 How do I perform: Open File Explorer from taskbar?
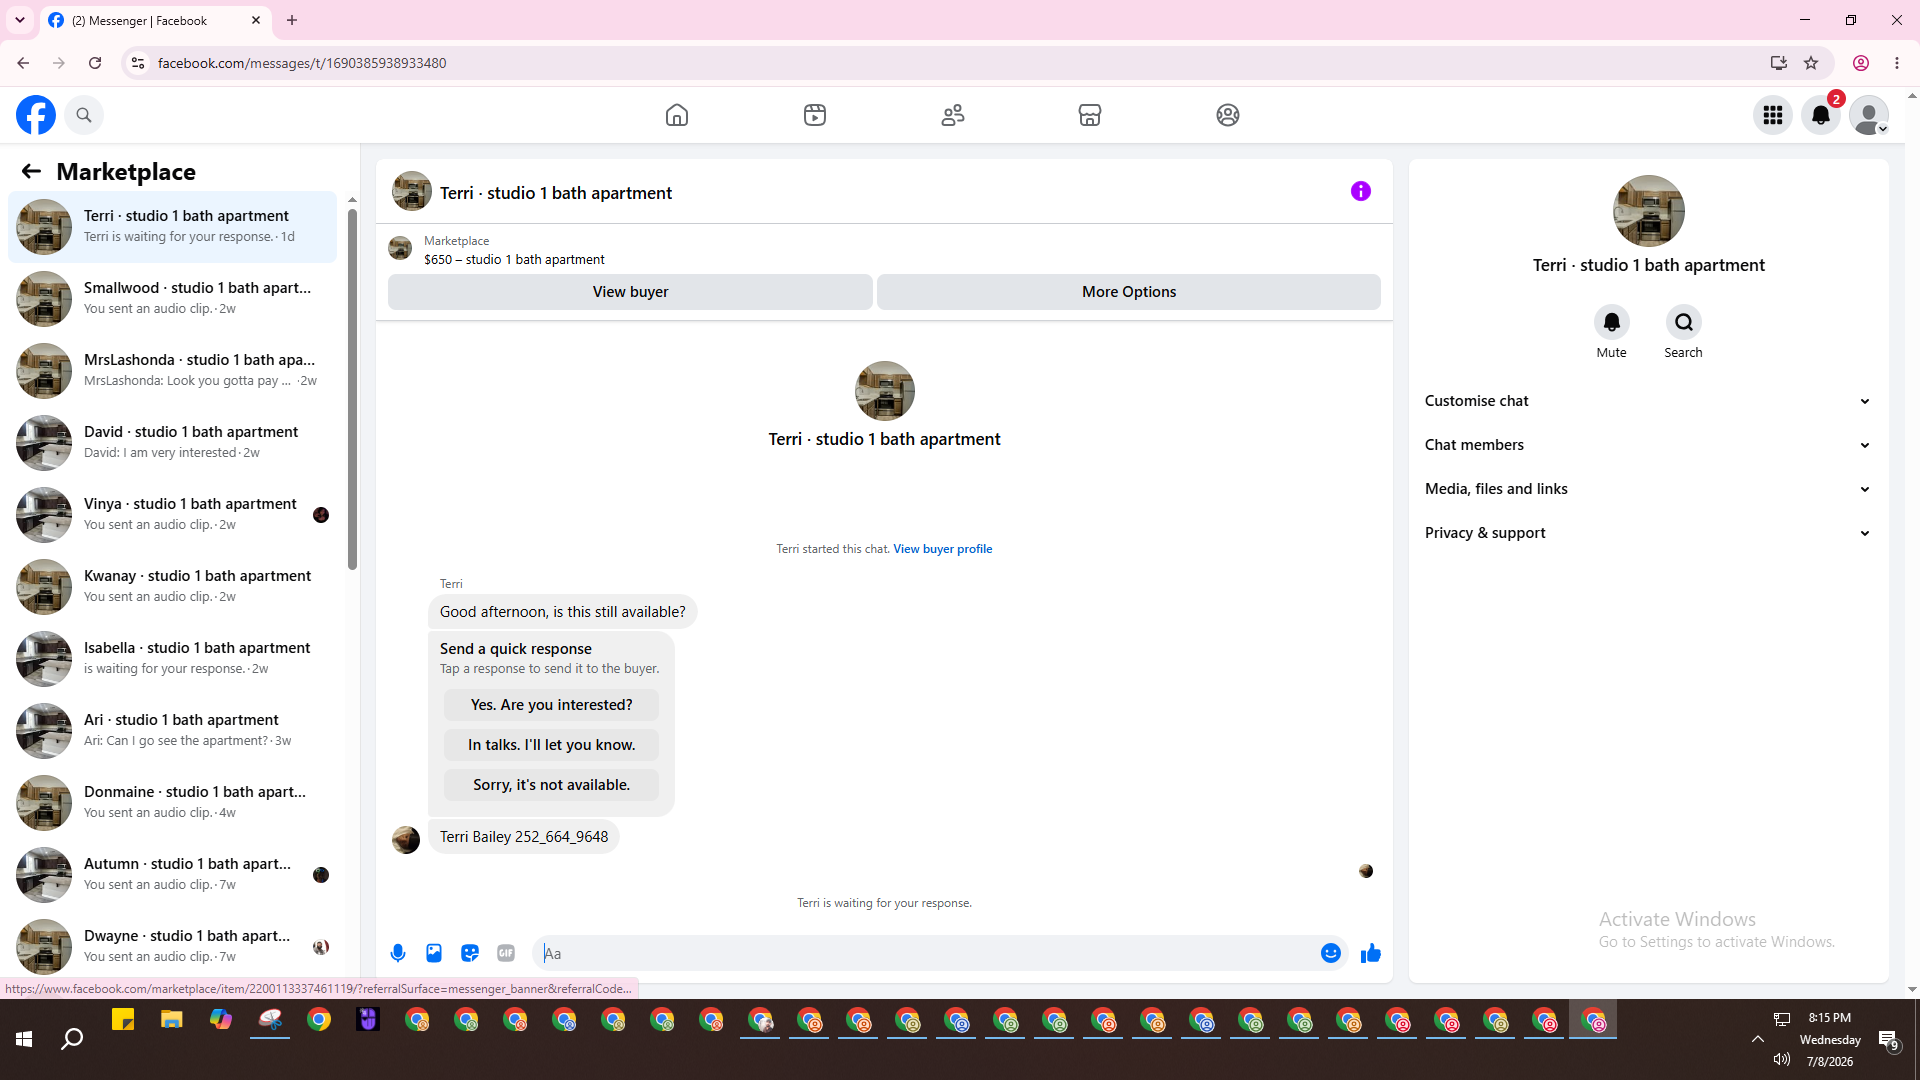tap(172, 1020)
